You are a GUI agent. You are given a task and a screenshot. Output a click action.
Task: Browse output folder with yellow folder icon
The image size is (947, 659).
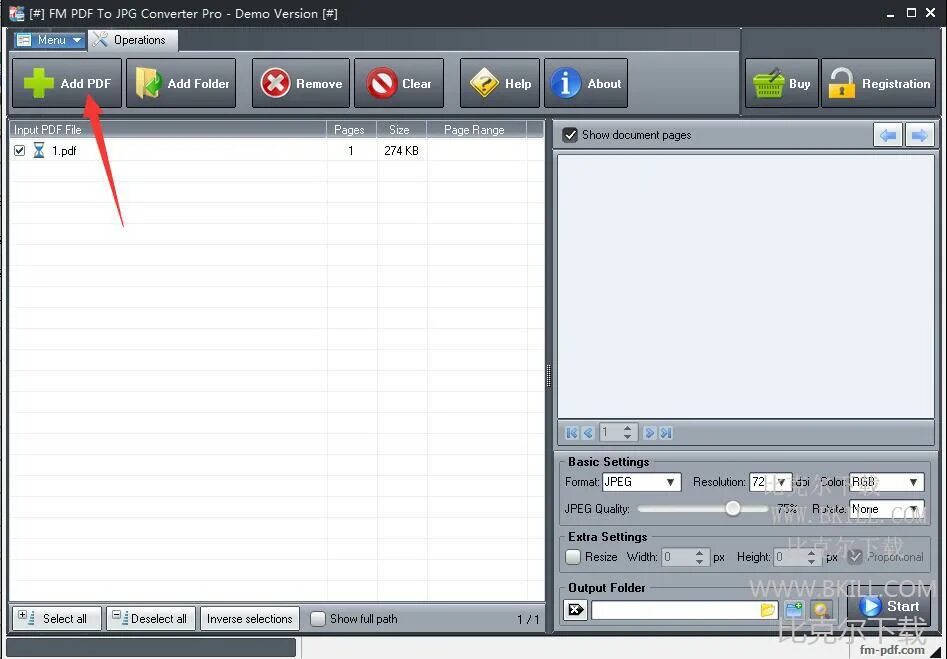click(x=768, y=610)
